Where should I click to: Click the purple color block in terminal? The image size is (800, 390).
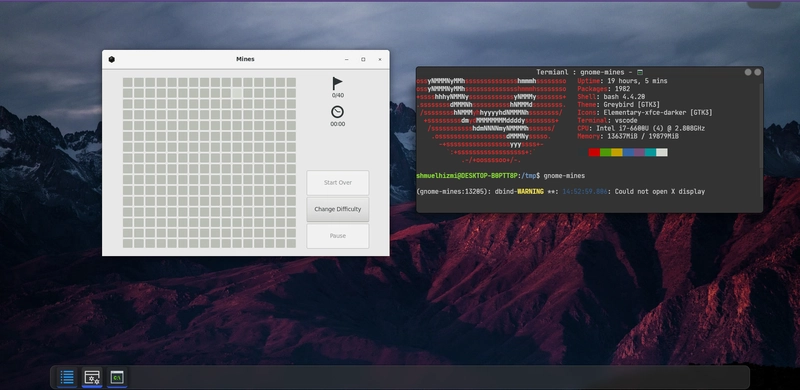click(x=639, y=153)
